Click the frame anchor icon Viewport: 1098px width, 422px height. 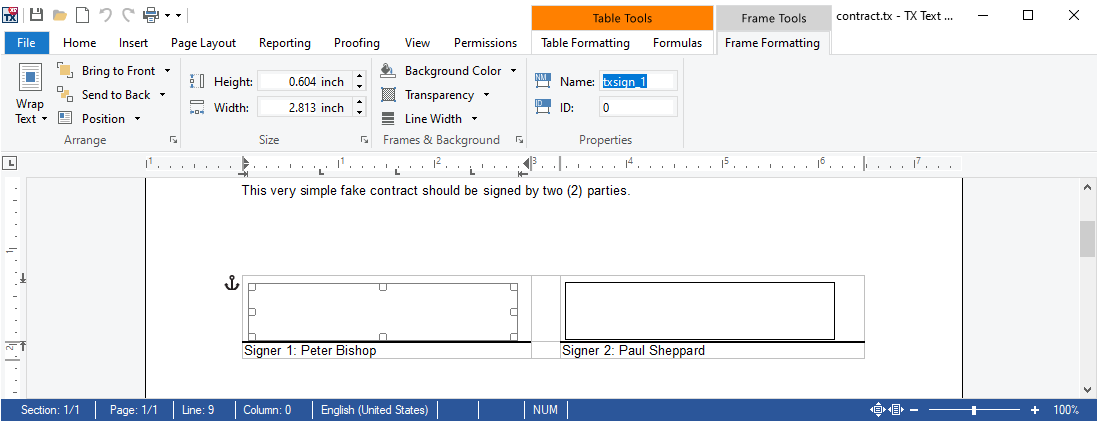click(232, 283)
